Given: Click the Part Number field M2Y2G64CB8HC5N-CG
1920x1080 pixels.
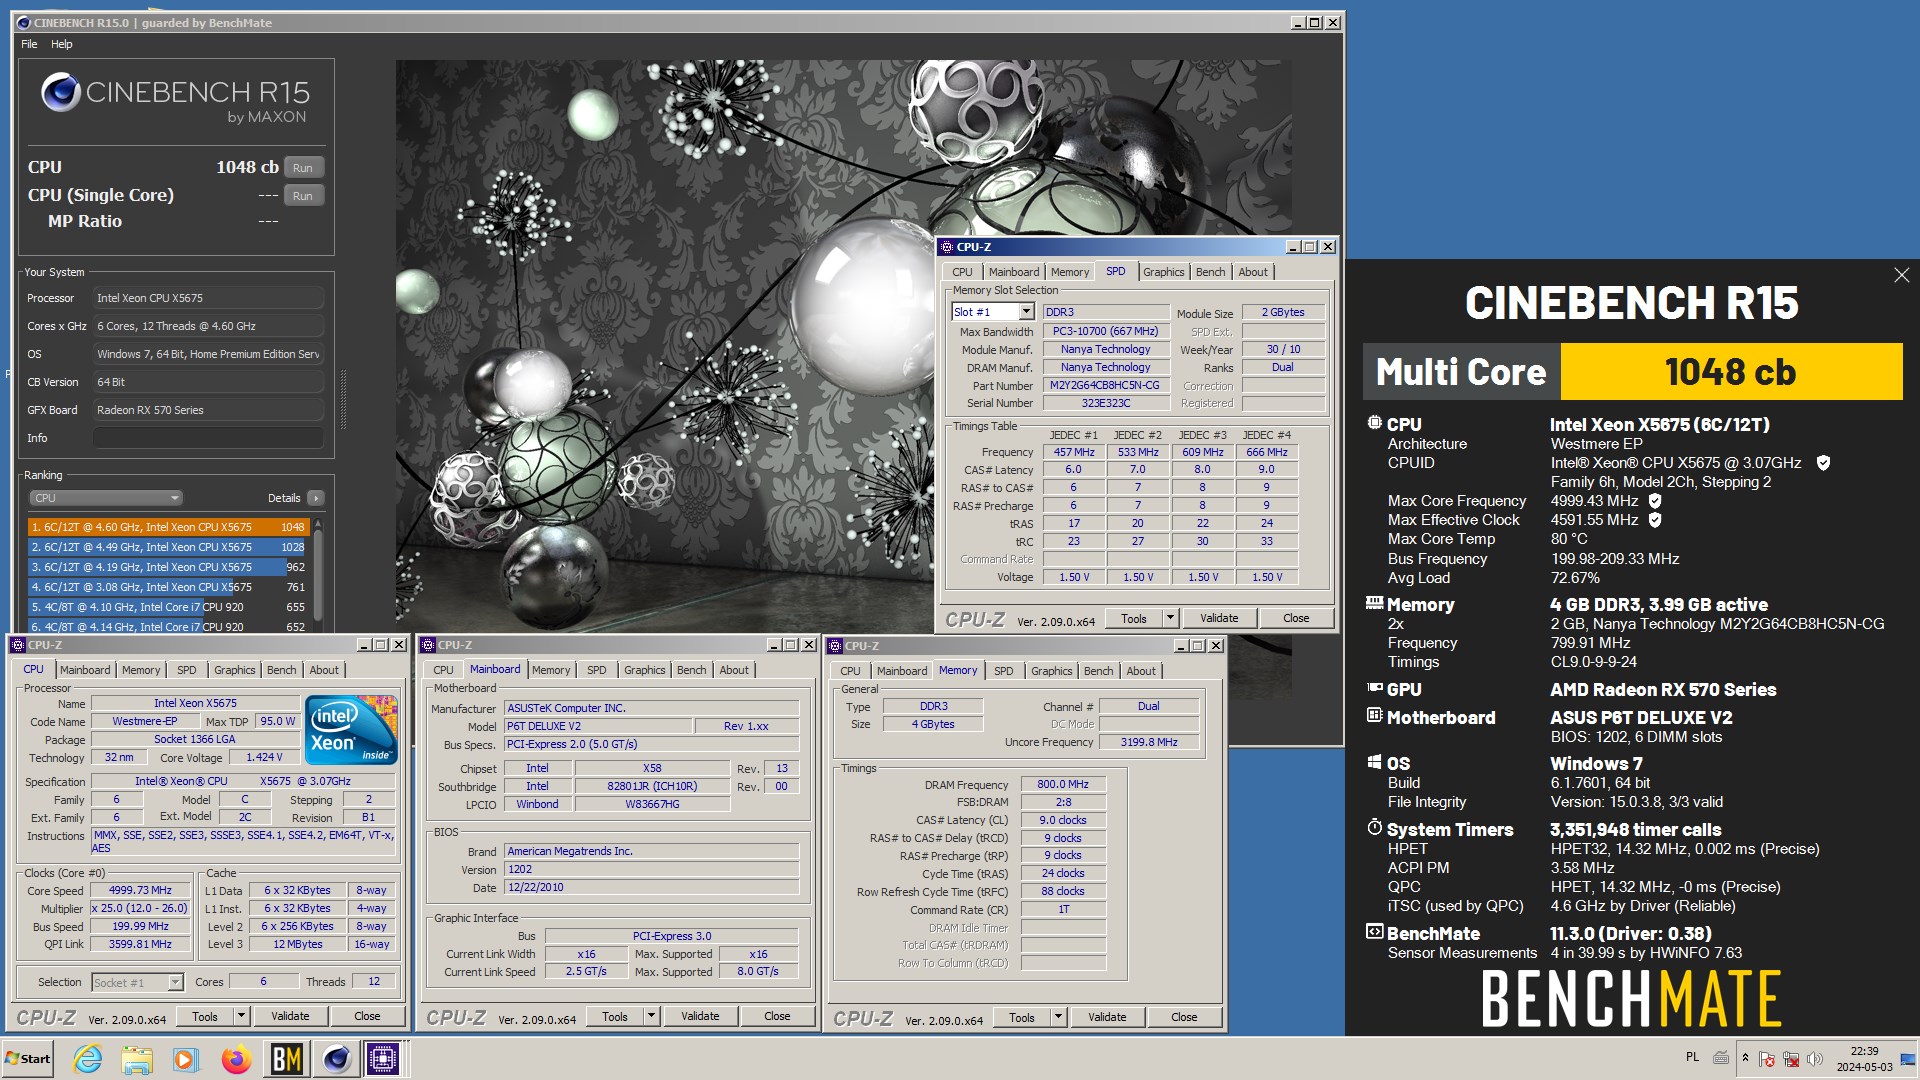Looking at the screenshot, I should click(x=1106, y=385).
